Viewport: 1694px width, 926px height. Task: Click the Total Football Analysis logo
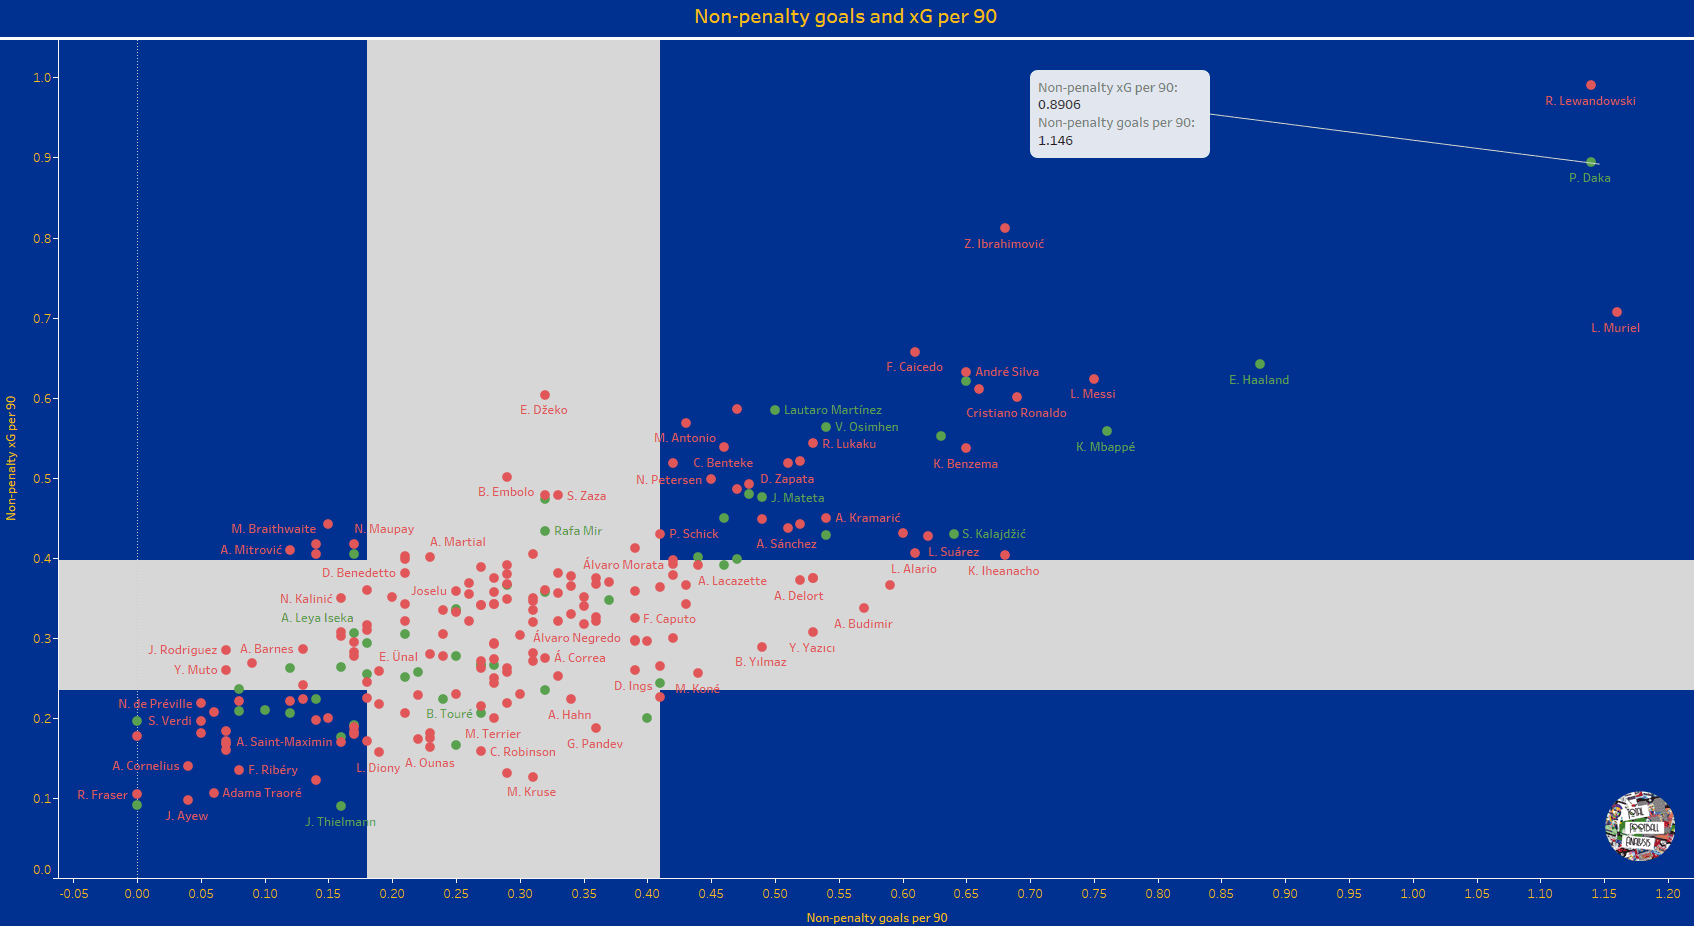(1640, 826)
